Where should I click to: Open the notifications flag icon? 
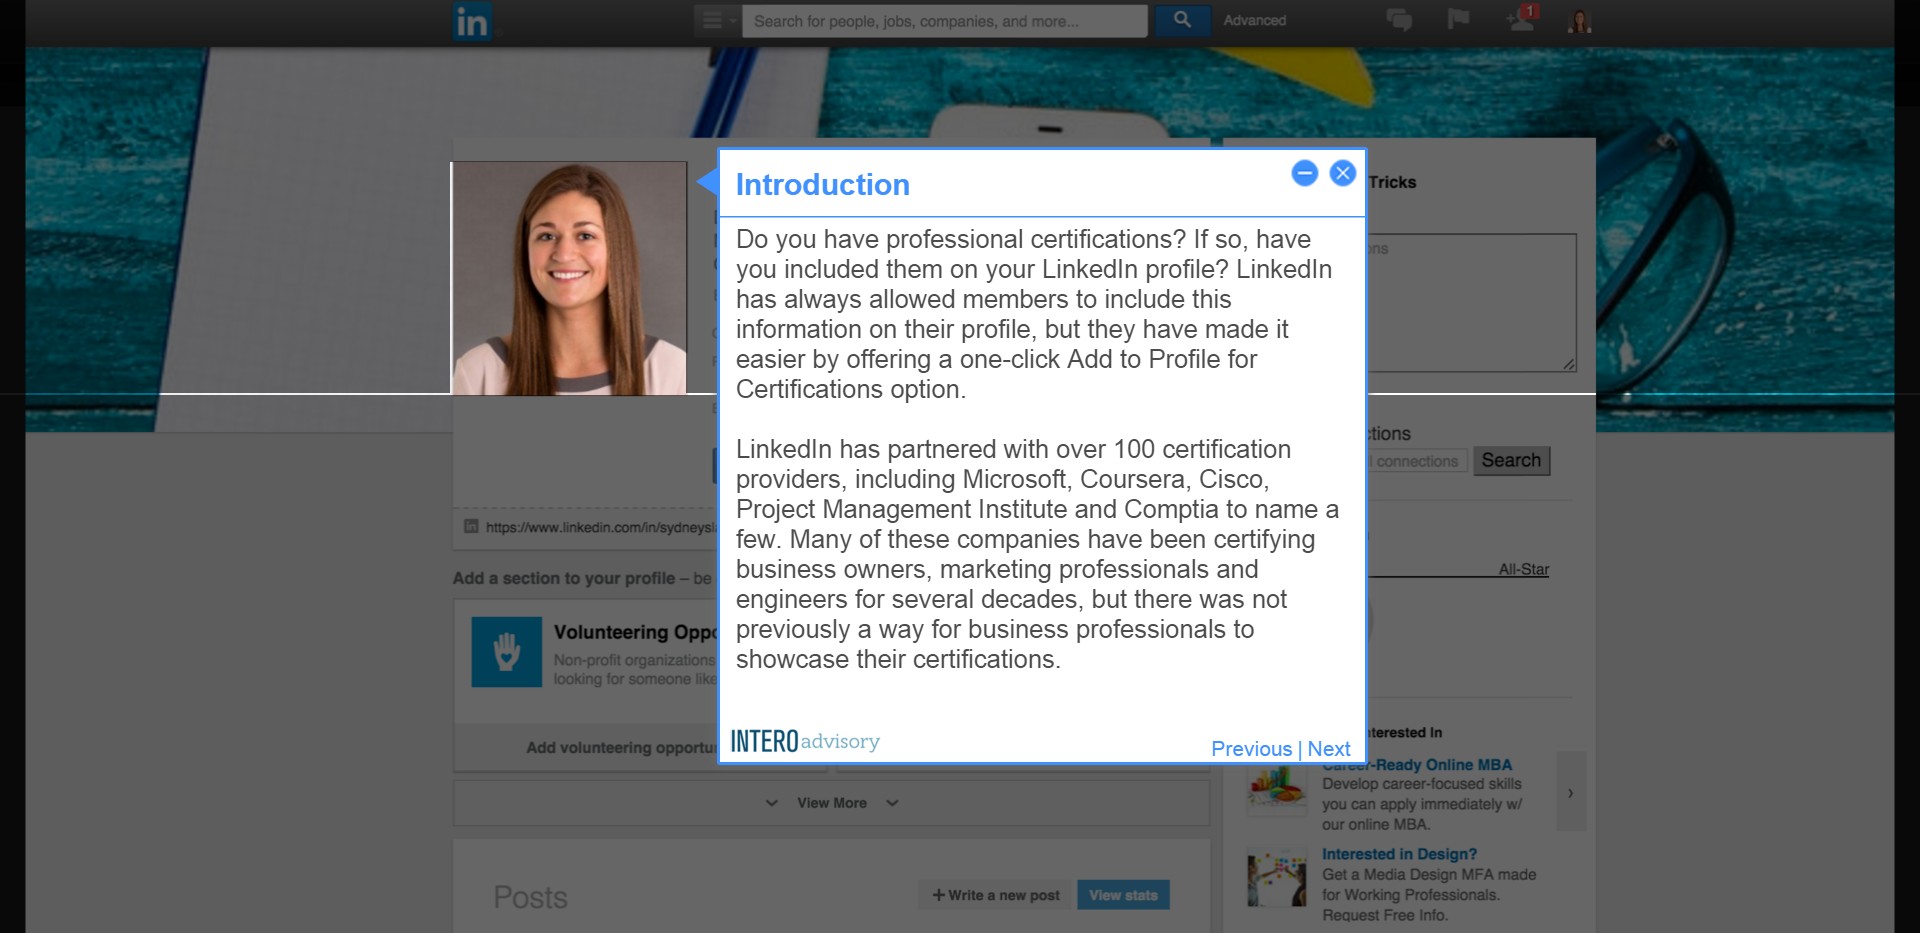click(1458, 19)
